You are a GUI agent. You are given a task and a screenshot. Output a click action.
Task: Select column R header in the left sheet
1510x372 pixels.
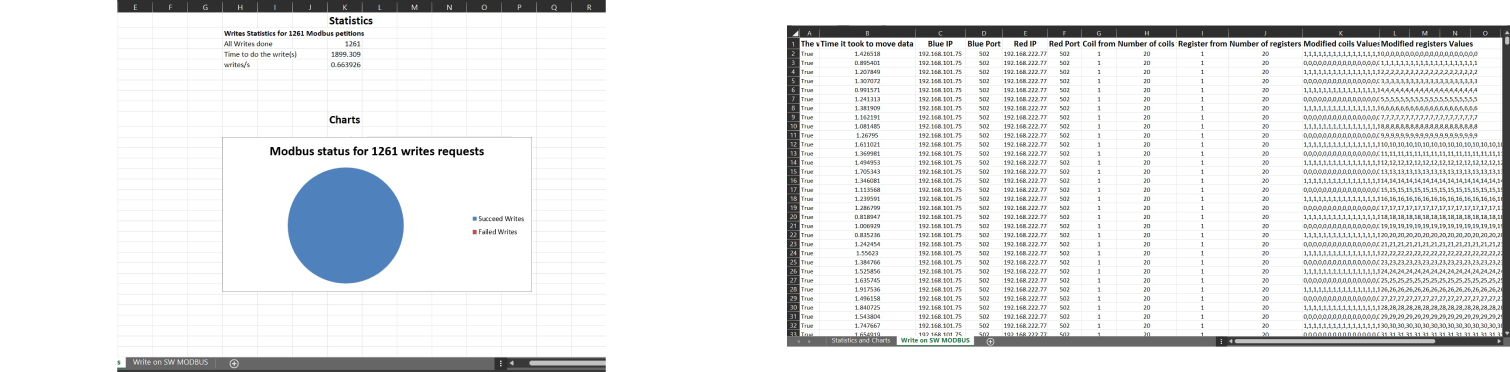[x=589, y=6]
